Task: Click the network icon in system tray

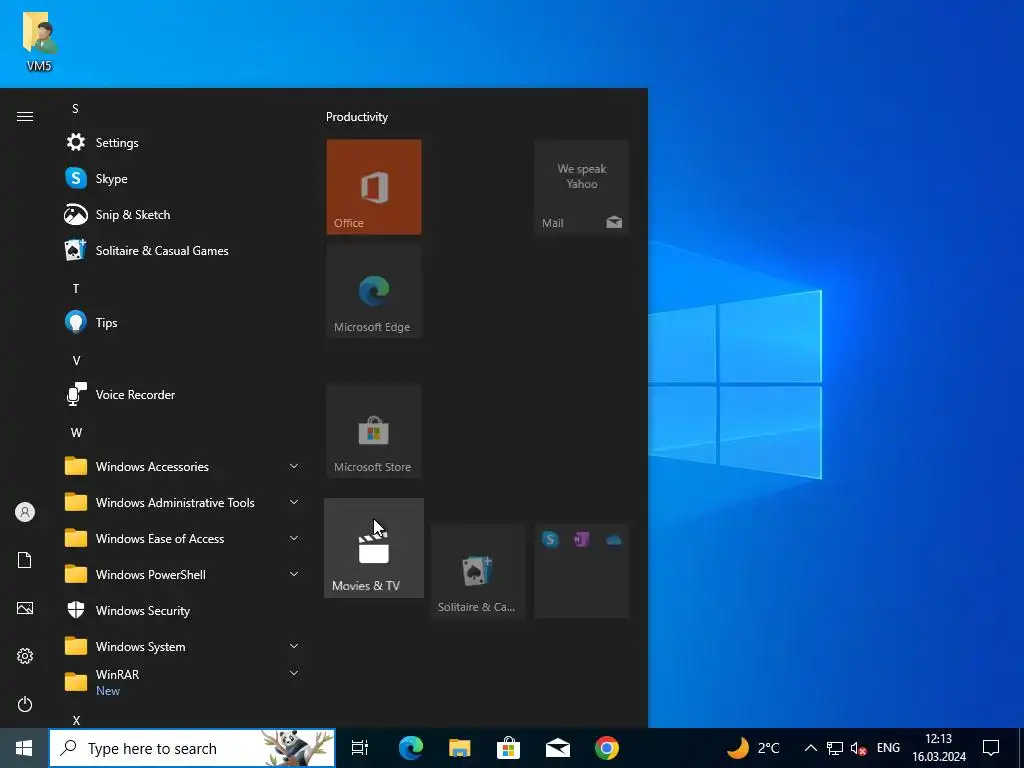Action: click(x=835, y=748)
